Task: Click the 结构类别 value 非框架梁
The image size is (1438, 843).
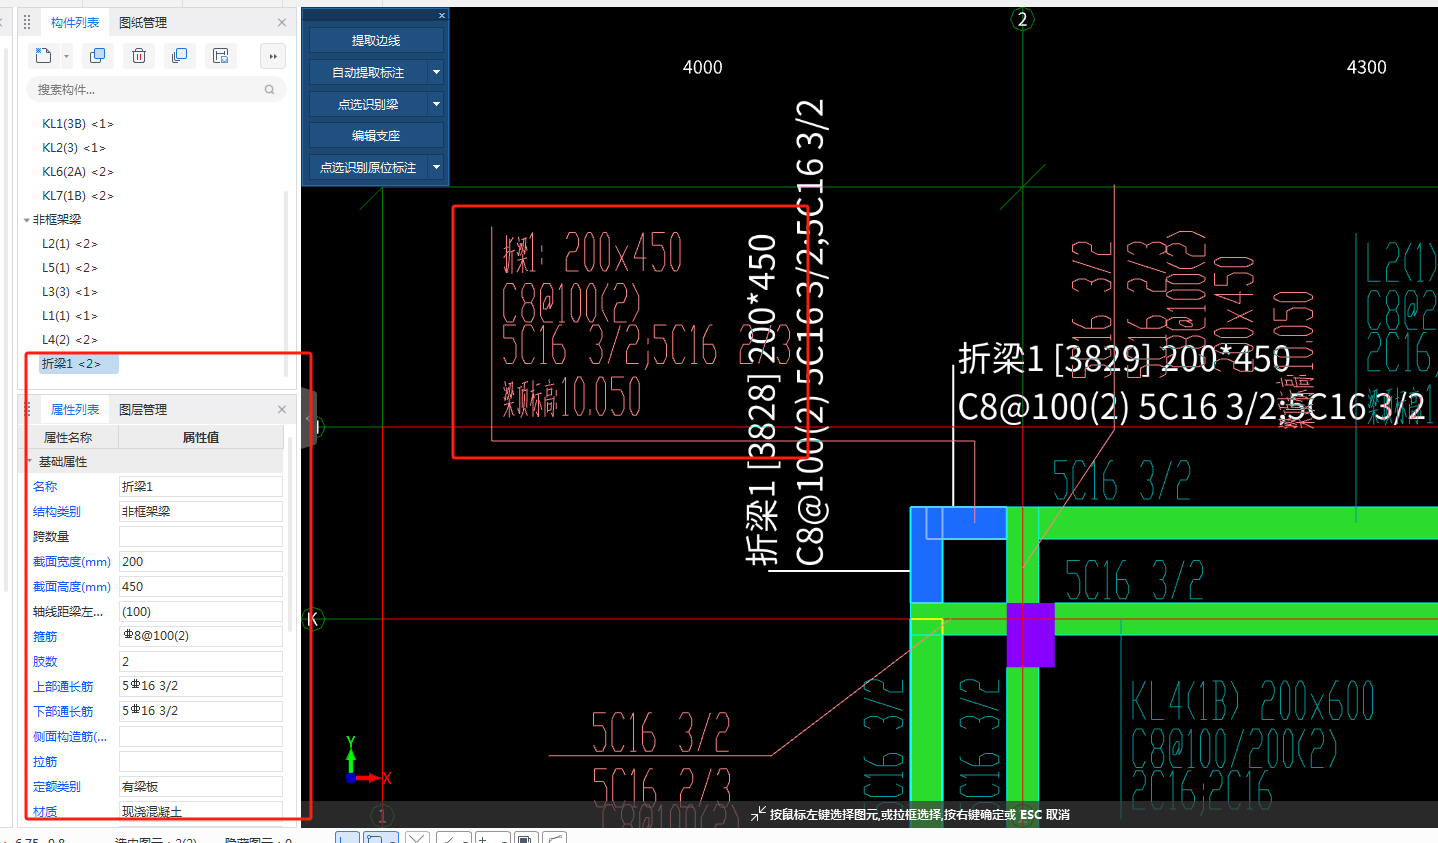Action: [201, 511]
